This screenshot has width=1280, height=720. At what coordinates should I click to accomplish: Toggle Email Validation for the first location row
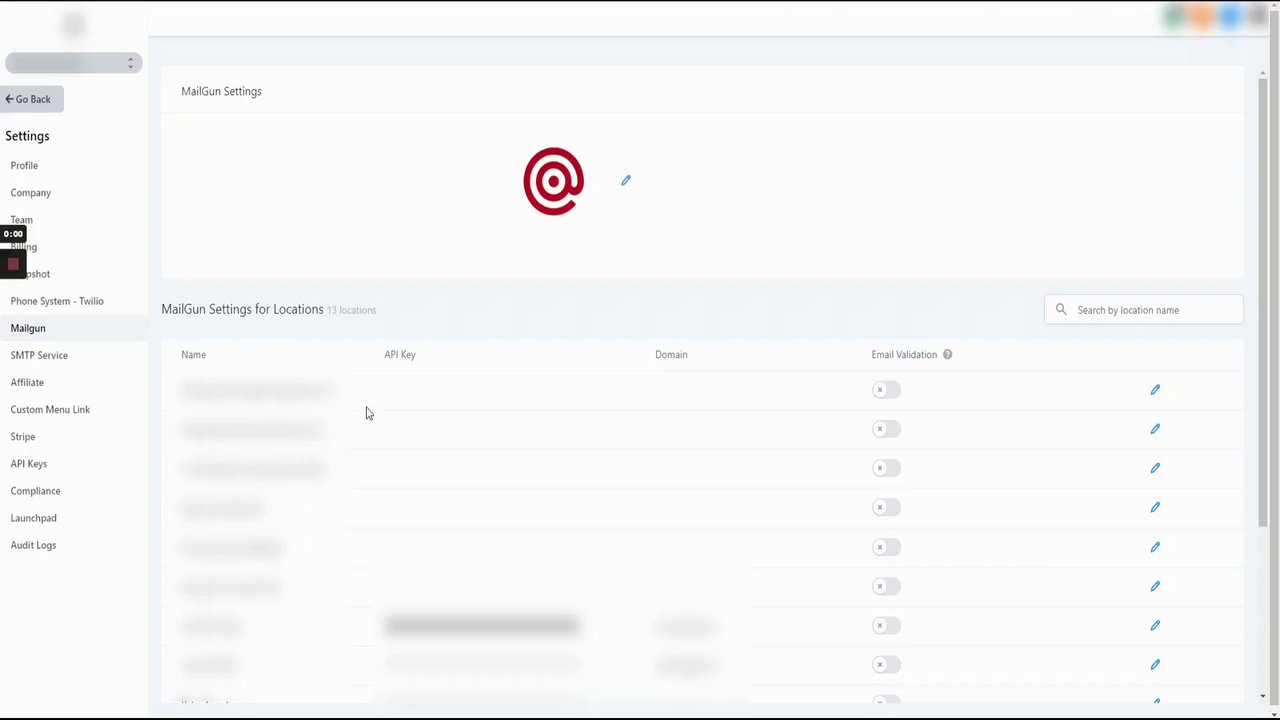click(886, 390)
